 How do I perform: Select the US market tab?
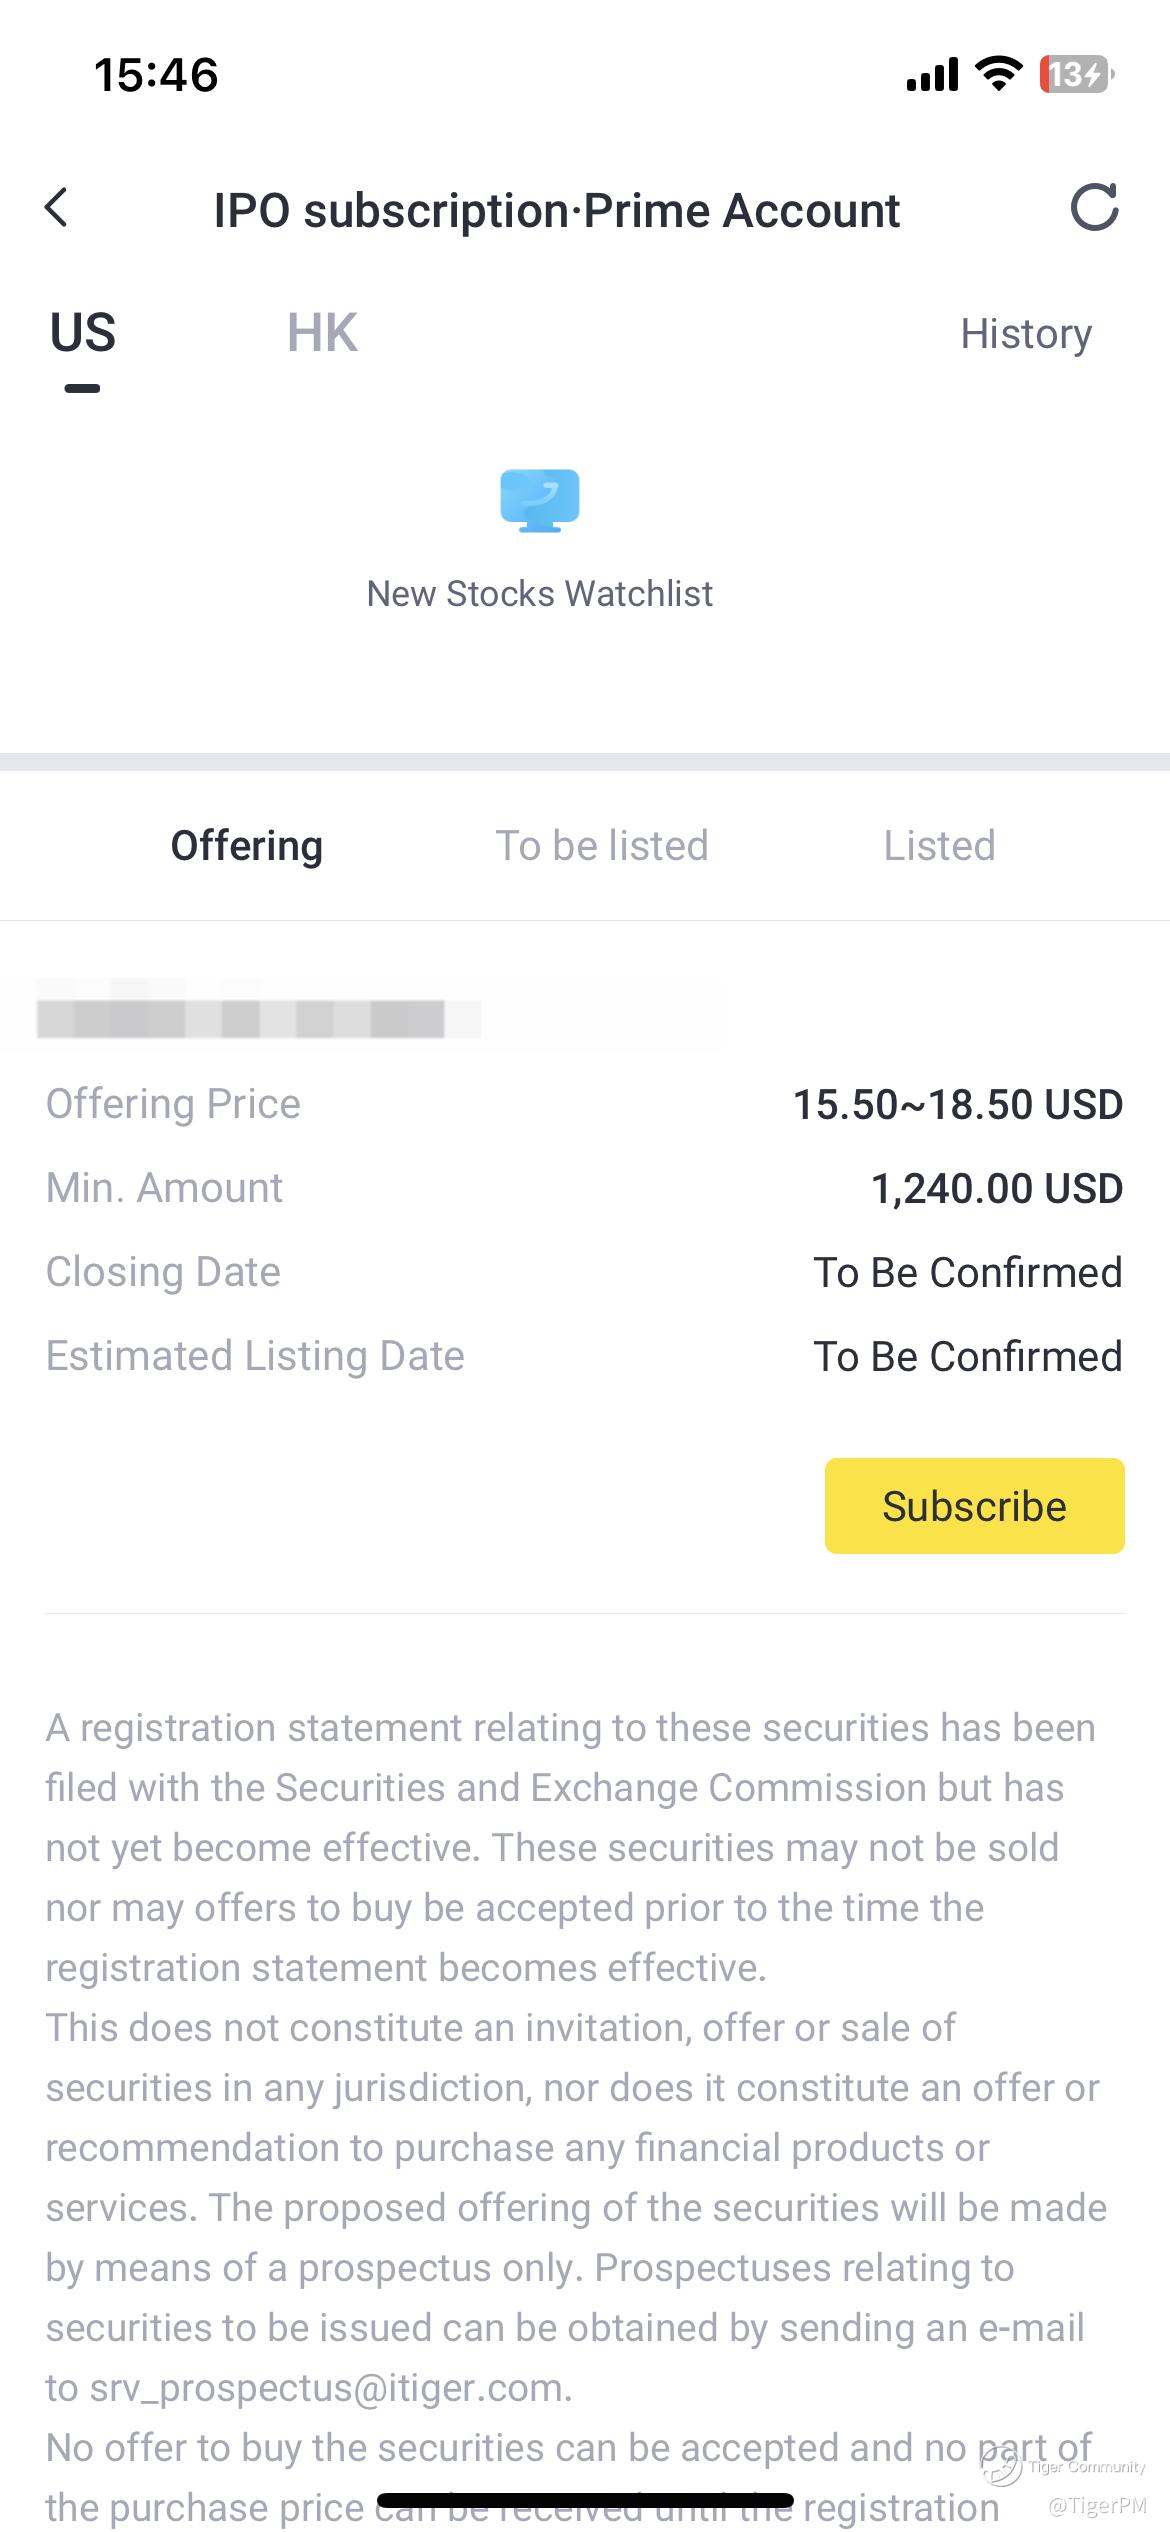83,333
